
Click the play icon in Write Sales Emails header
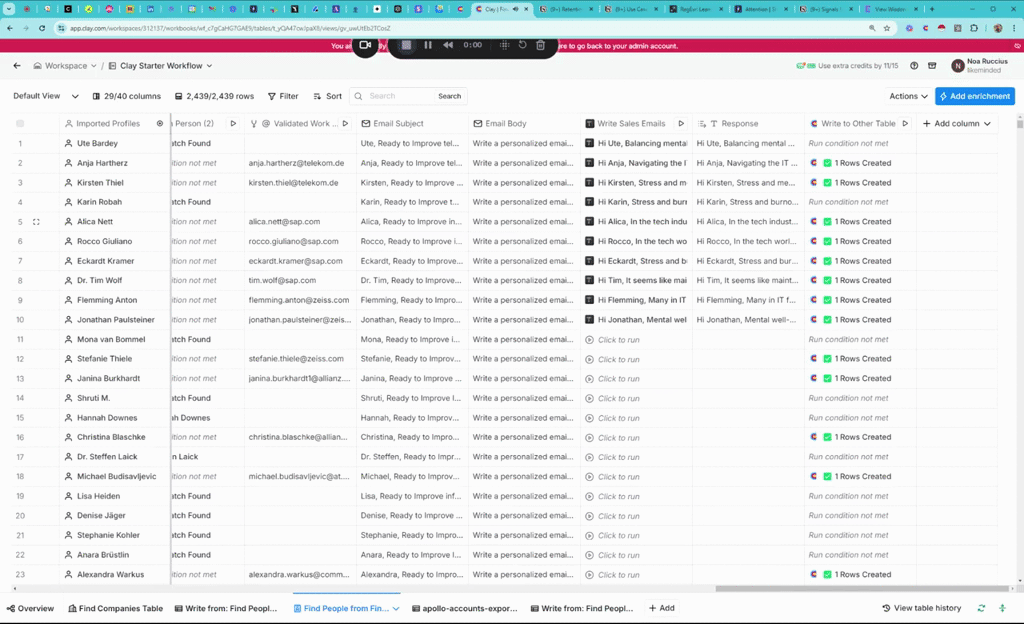pyautogui.click(x=681, y=124)
